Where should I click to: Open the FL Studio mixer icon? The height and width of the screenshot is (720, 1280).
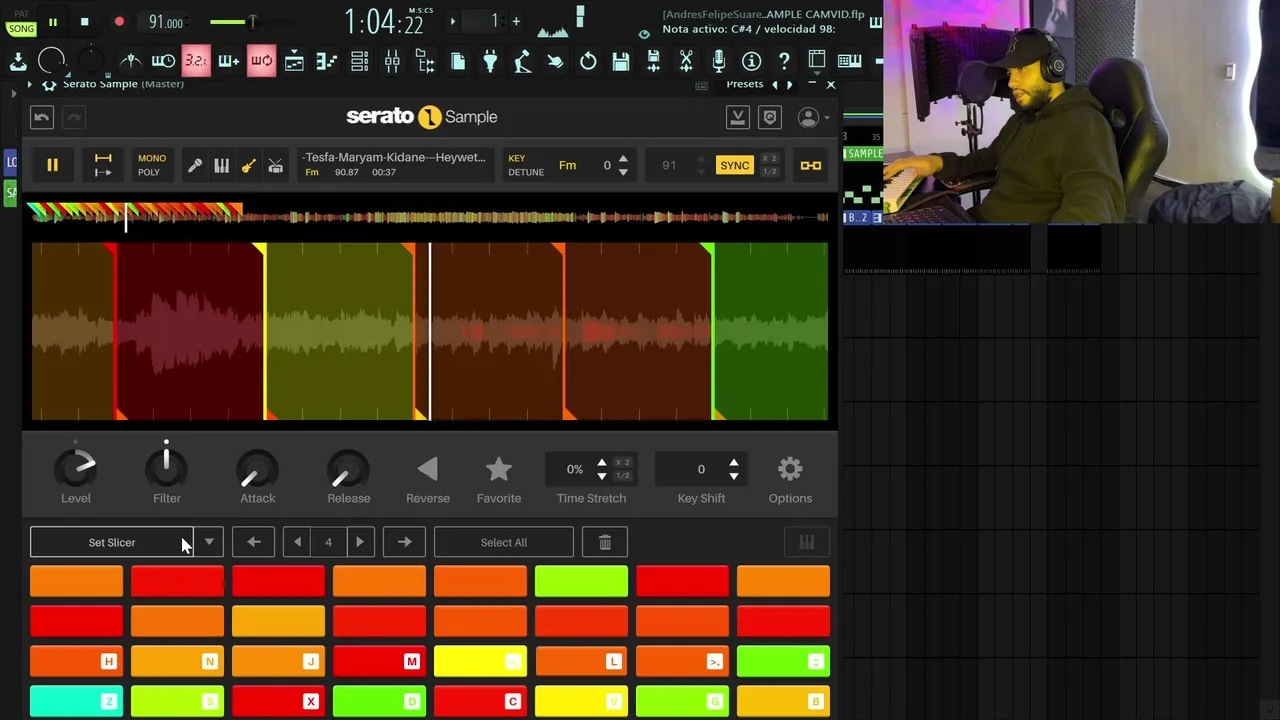point(392,62)
